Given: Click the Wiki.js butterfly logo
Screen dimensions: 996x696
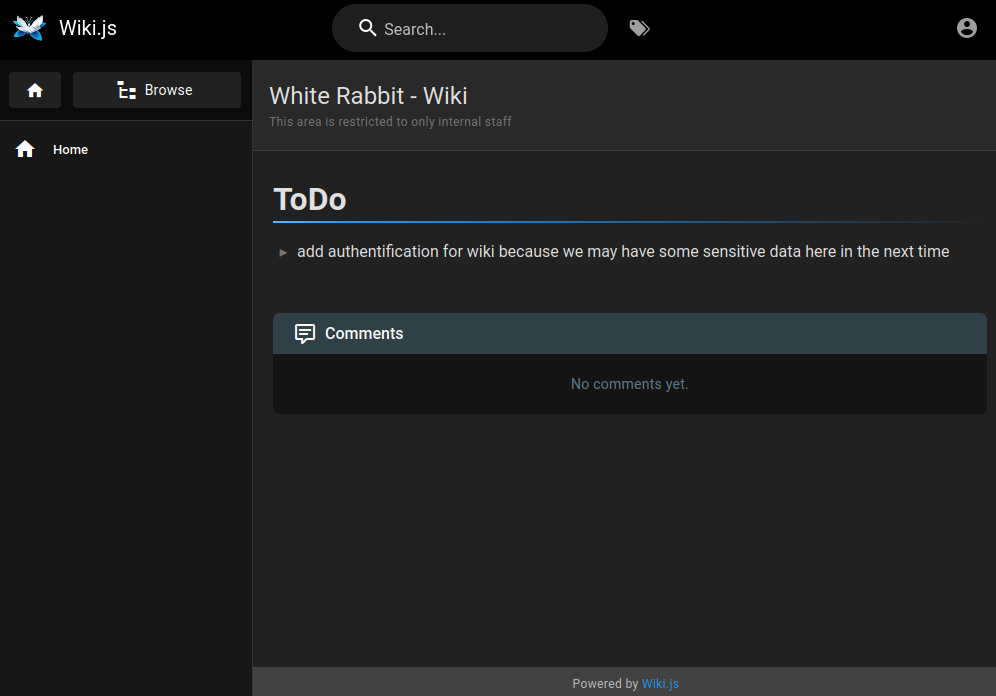Looking at the screenshot, I should [x=29, y=28].
